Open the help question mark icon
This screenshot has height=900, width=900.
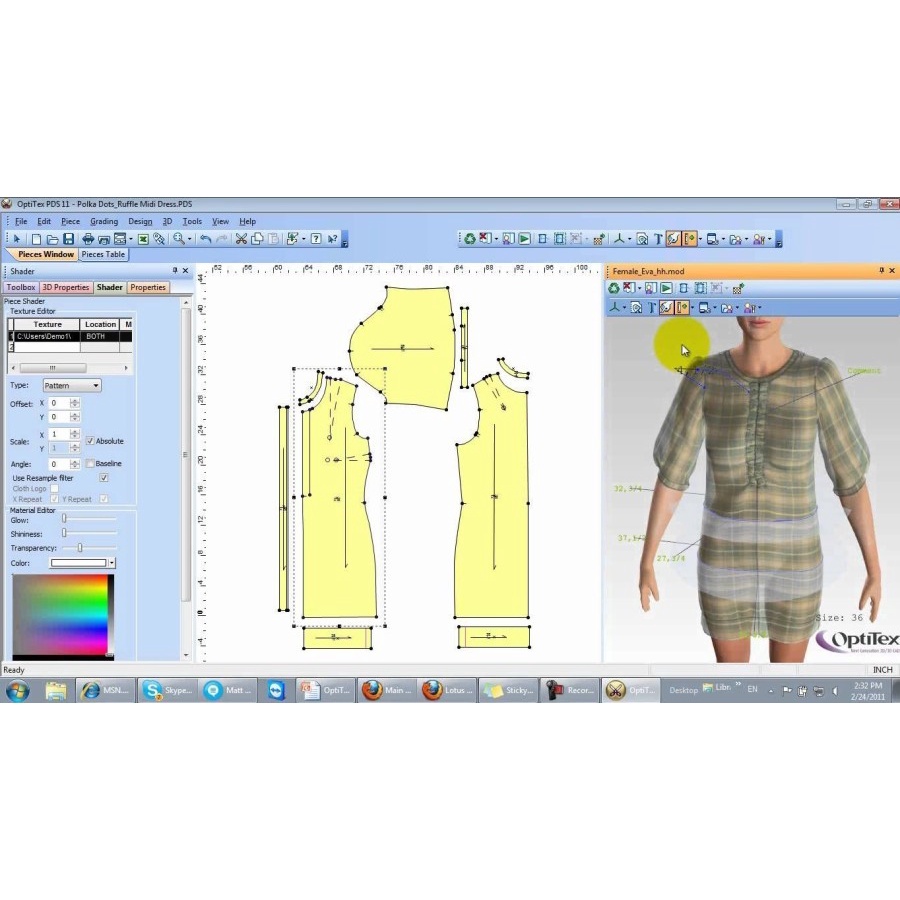[316, 239]
